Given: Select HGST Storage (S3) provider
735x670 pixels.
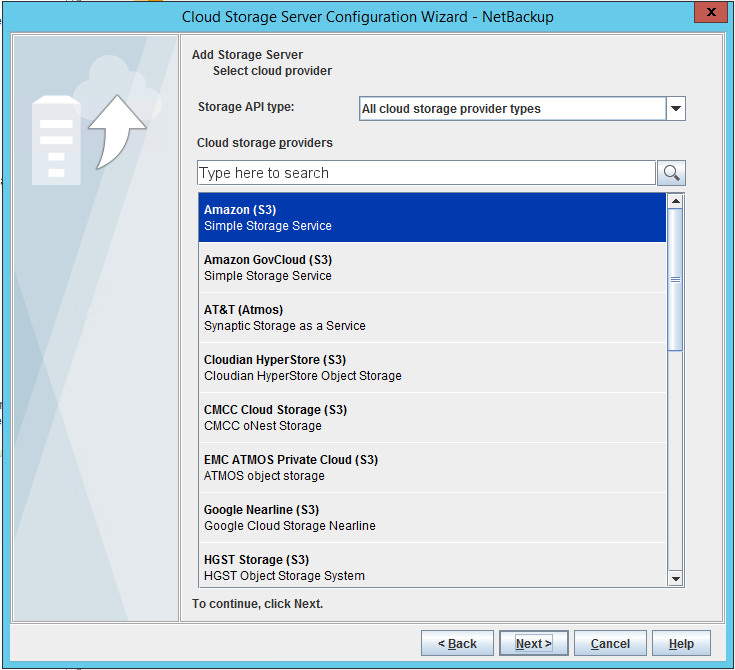Looking at the screenshot, I should pos(432,566).
